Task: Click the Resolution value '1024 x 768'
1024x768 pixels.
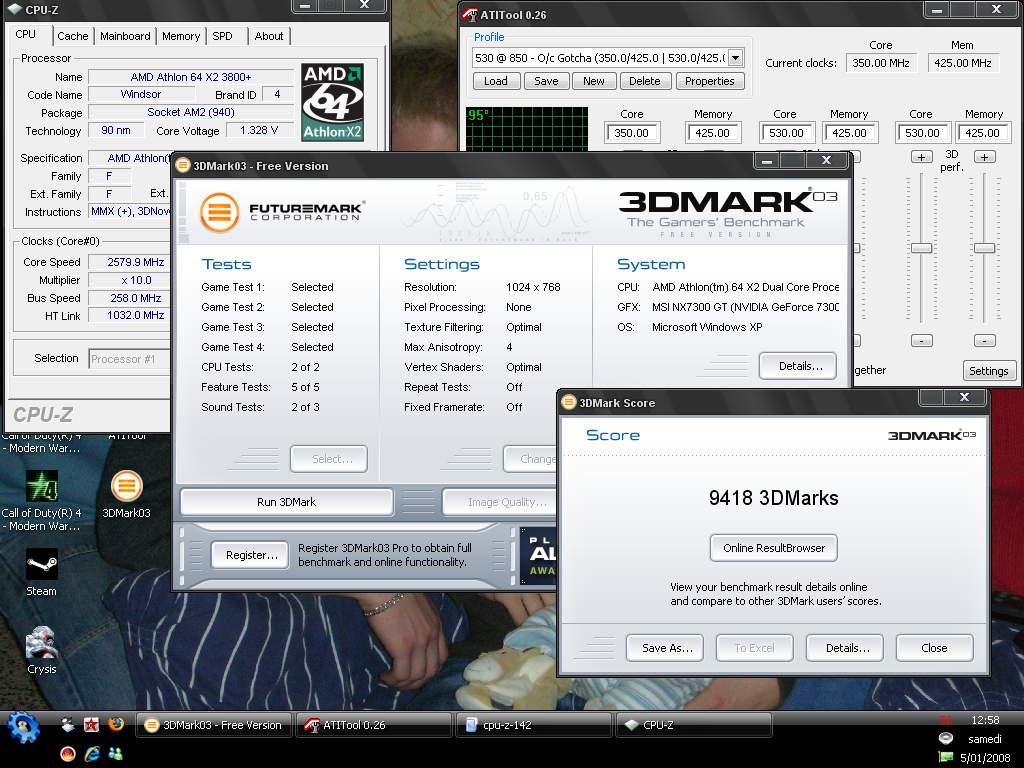Action: click(x=533, y=287)
